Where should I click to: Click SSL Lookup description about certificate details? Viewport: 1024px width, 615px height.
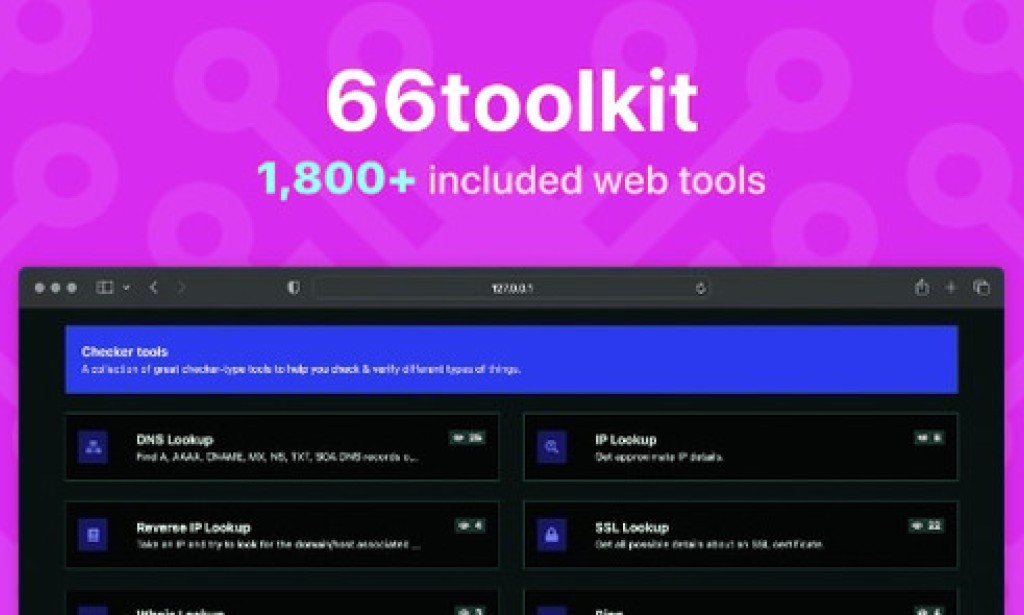pos(709,544)
